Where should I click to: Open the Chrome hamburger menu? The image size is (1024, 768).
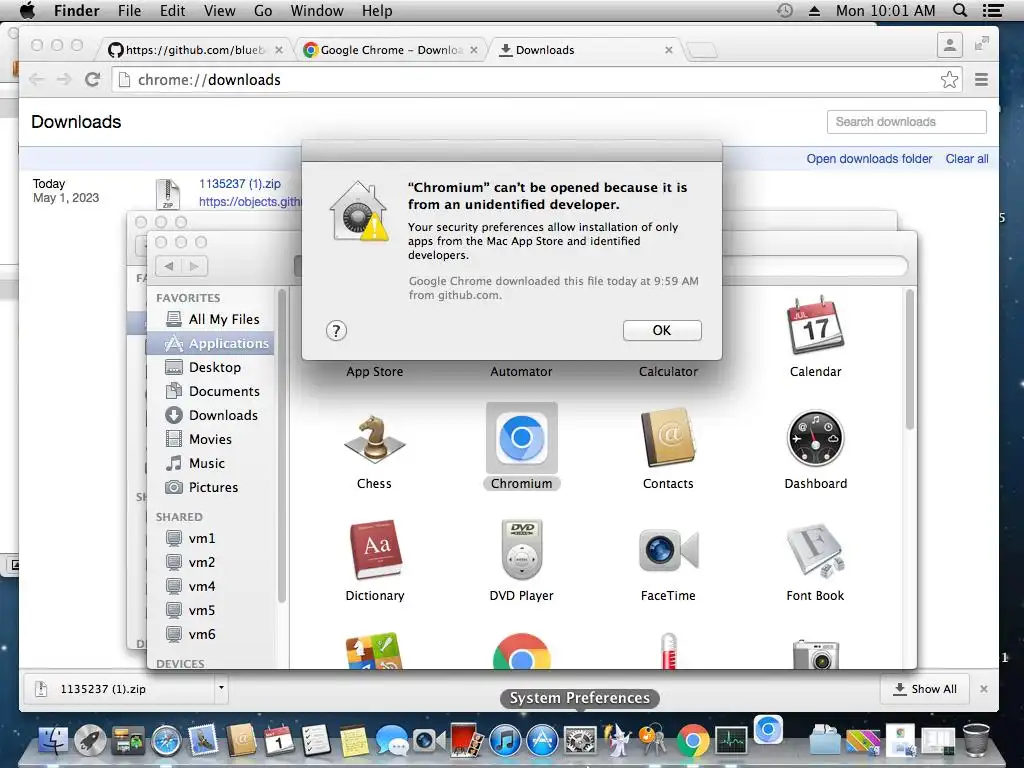(x=981, y=80)
